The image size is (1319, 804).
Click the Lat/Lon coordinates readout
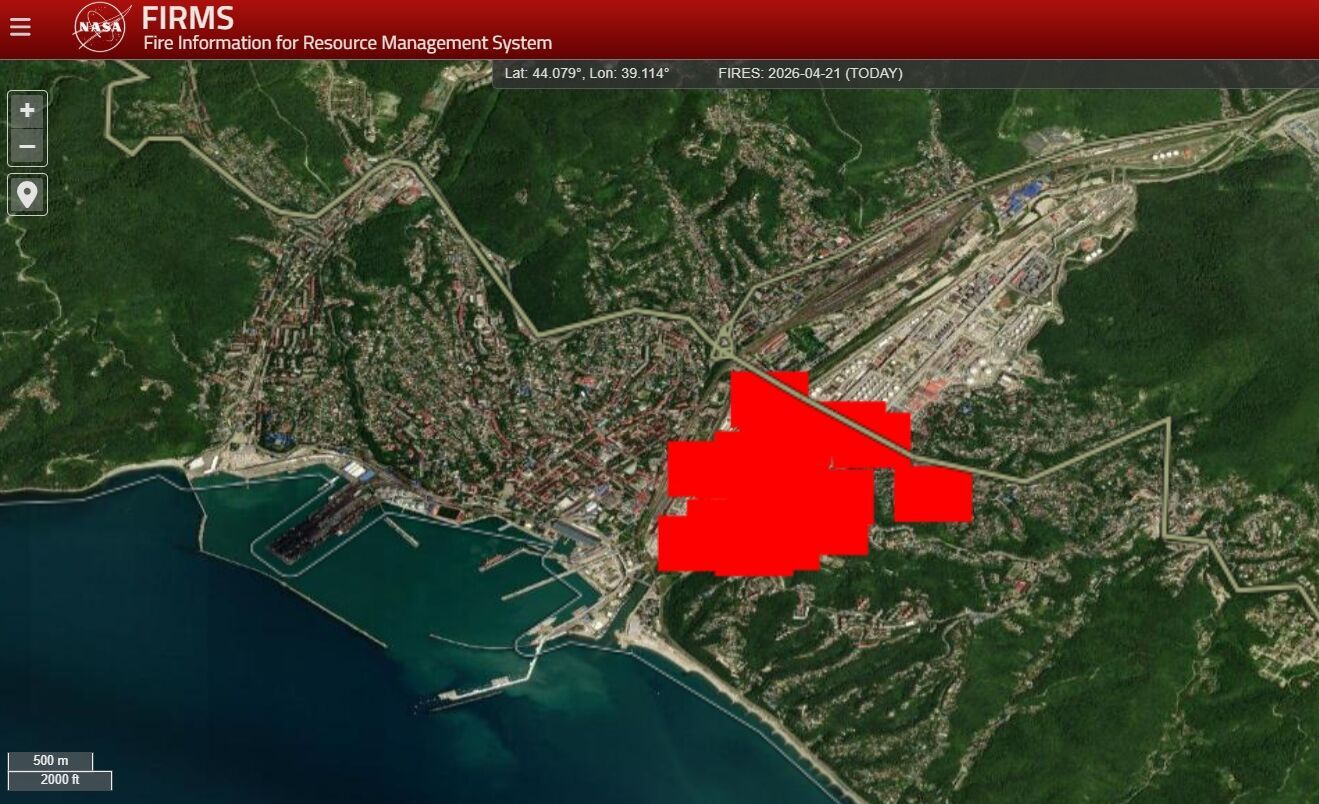point(587,73)
